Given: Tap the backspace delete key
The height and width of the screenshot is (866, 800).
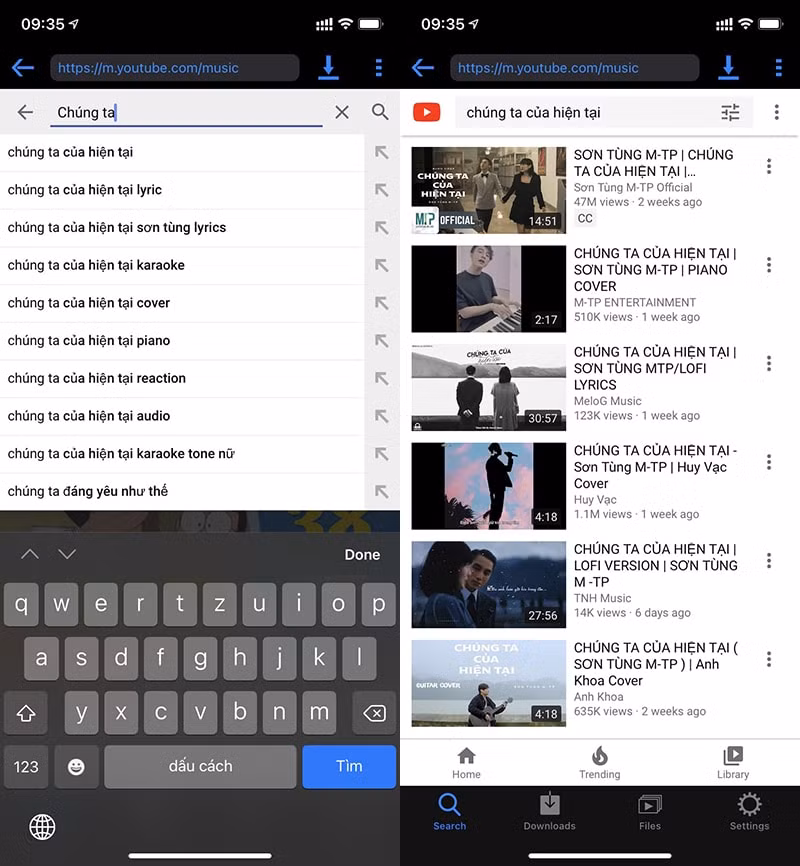Looking at the screenshot, I should tap(375, 712).
